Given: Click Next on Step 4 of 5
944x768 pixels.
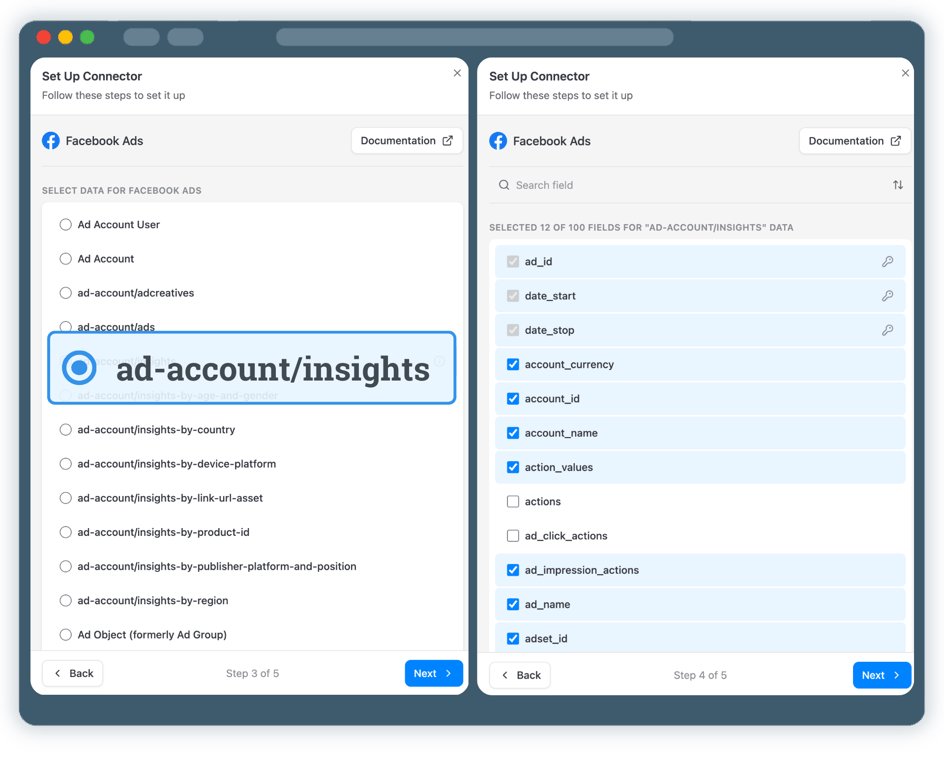Looking at the screenshot, I should [881, 675].
